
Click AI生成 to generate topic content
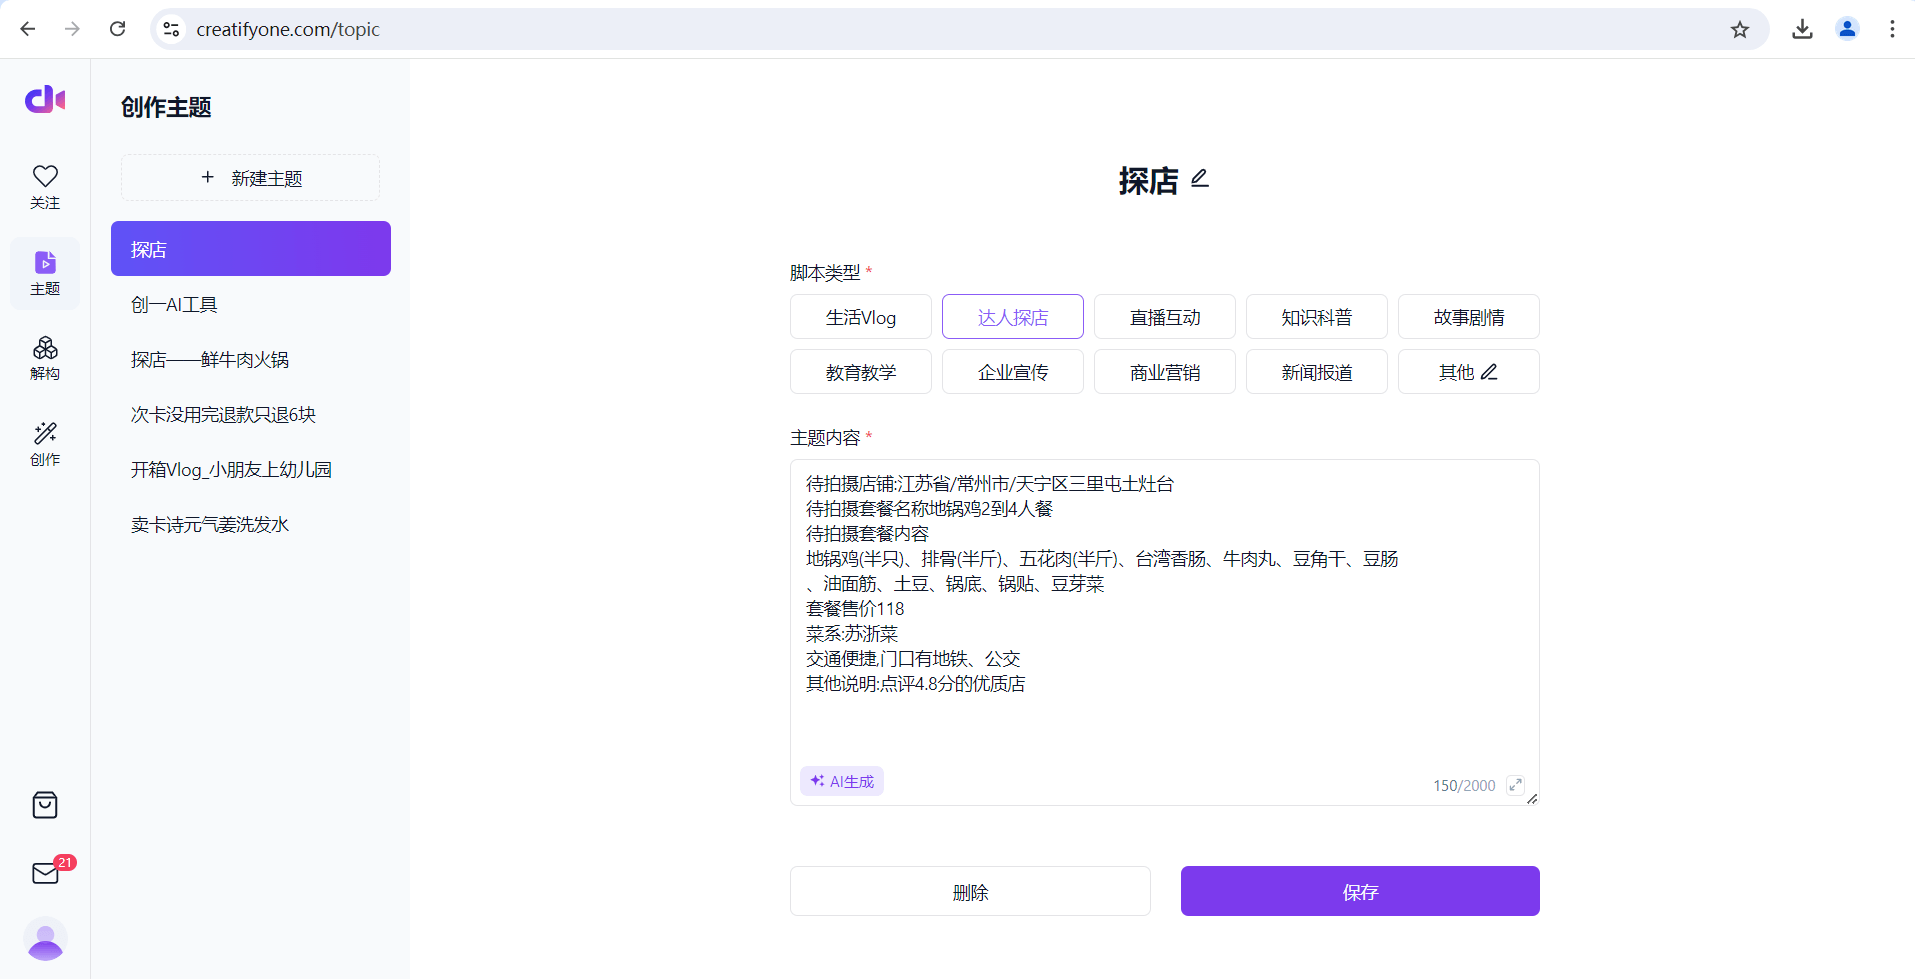pos(841,780)
